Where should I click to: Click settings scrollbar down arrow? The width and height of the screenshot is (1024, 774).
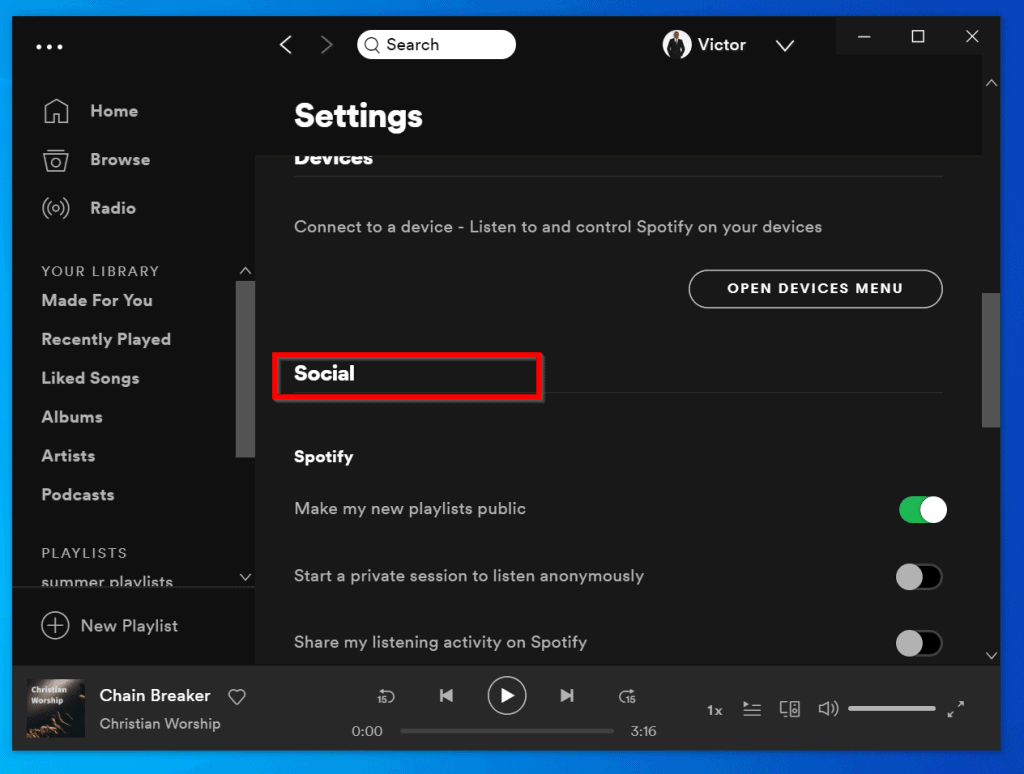click(991, 655)
